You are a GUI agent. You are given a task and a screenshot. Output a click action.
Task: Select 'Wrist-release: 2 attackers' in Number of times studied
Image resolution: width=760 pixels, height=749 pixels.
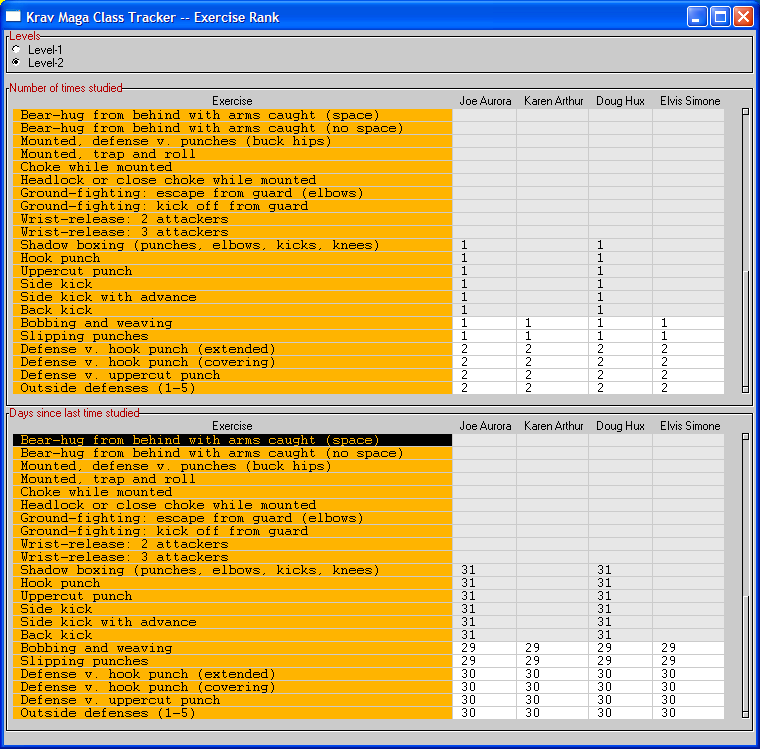pos(232,219)
